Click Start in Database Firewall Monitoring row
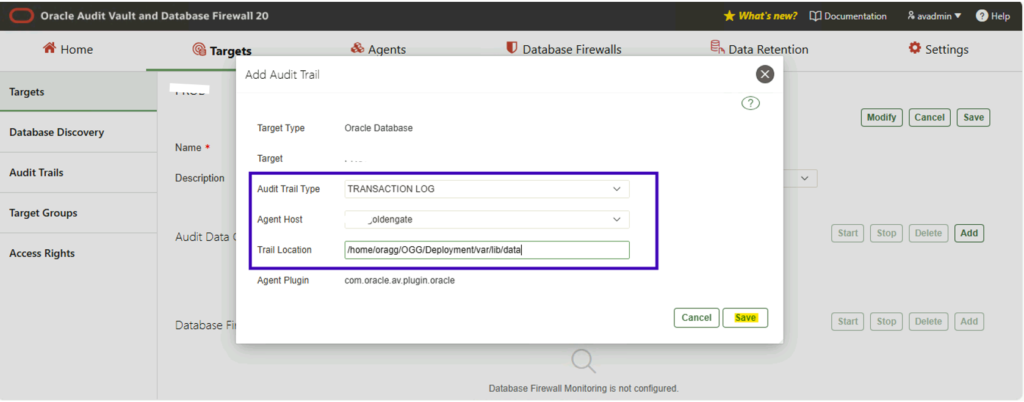 [x=848, y=322]
